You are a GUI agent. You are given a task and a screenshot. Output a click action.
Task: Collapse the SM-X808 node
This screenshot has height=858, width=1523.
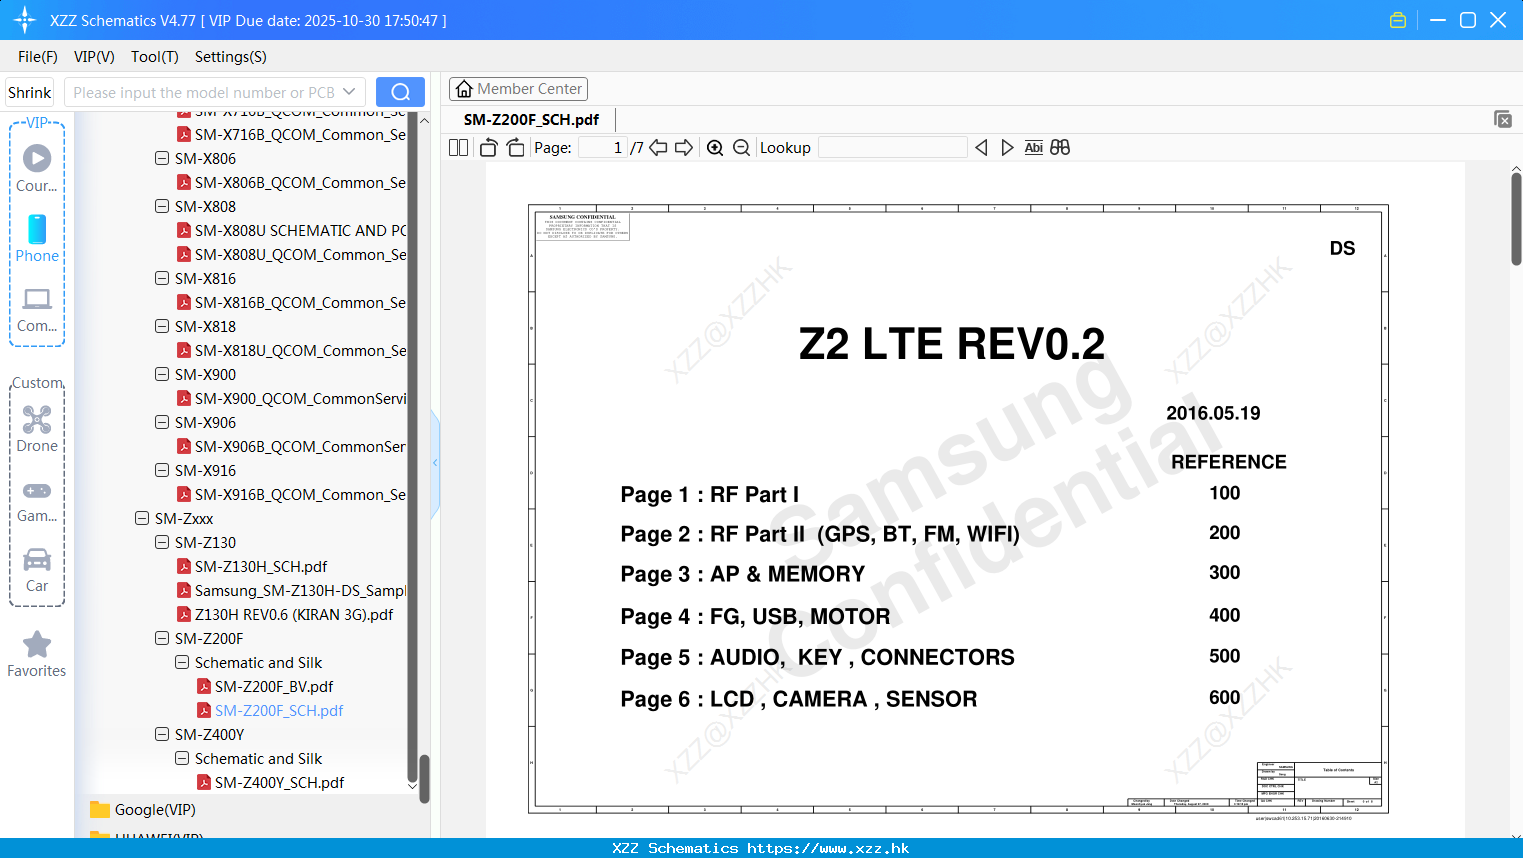[162, 206]
